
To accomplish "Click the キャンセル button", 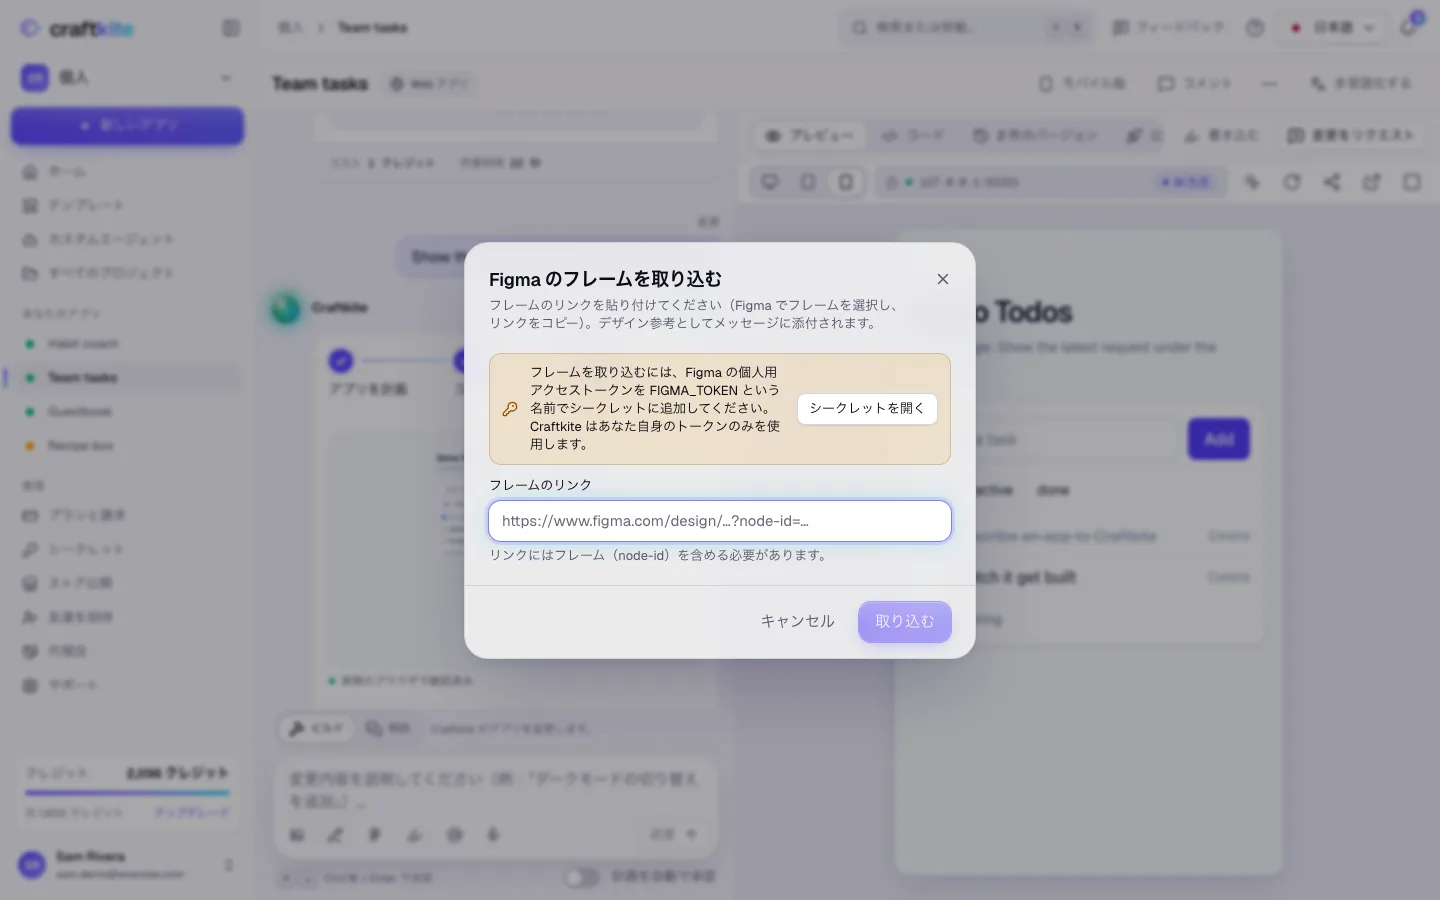I will pyautogui.click(x=797, y=621).
